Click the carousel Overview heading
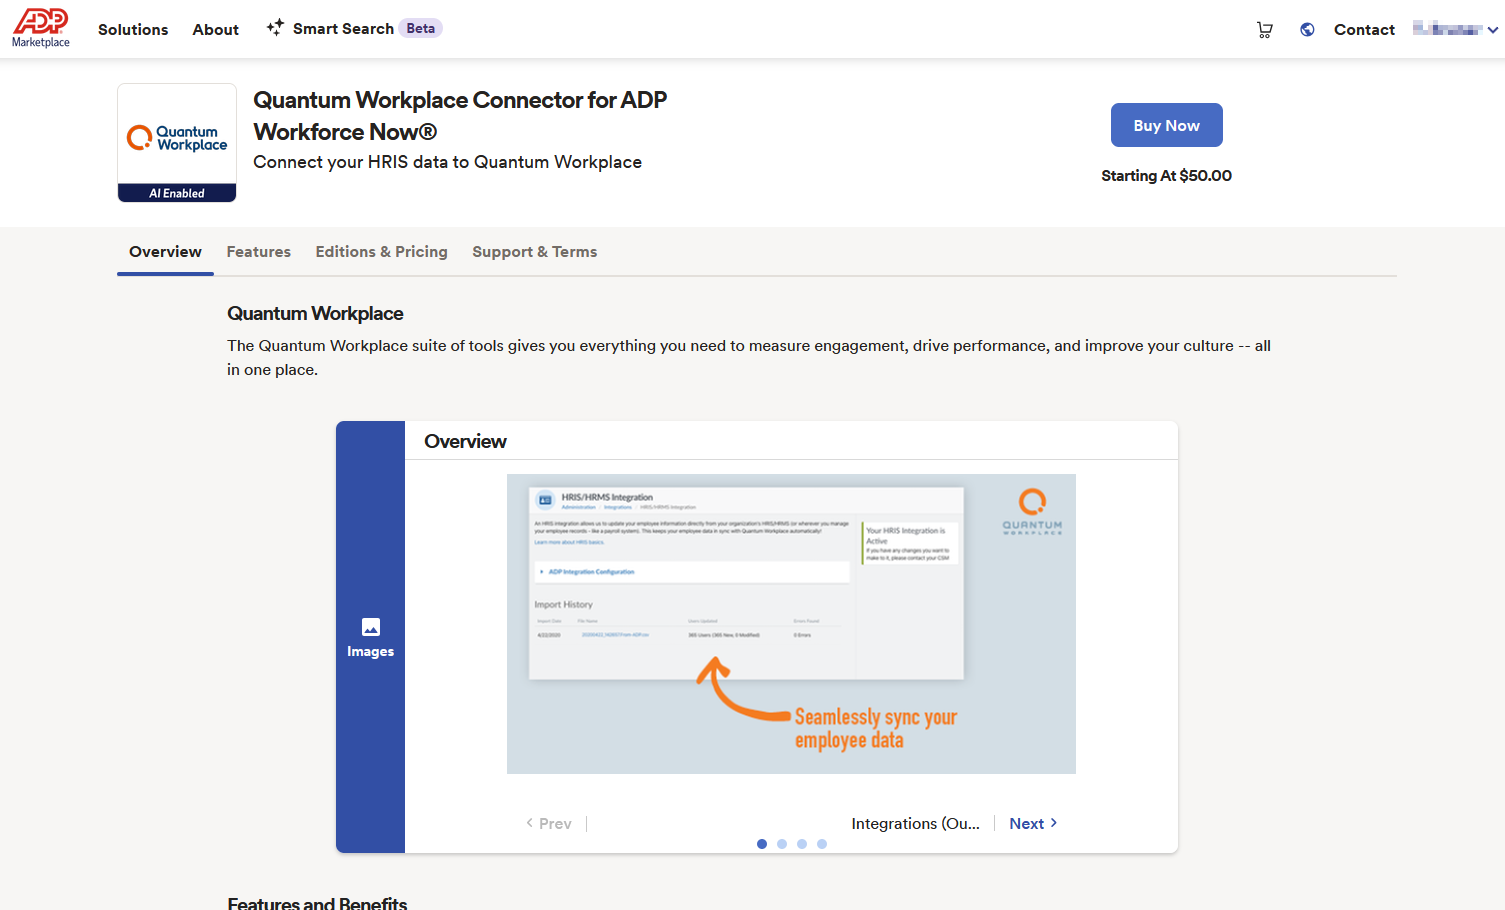Screen dimensions: 1505x910 pos(465,441)
